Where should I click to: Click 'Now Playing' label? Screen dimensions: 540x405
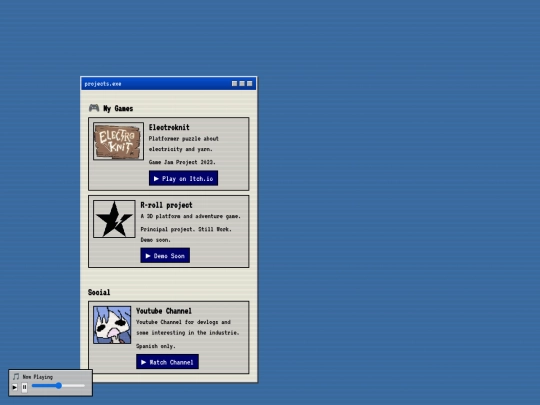(x=38, y=377)
